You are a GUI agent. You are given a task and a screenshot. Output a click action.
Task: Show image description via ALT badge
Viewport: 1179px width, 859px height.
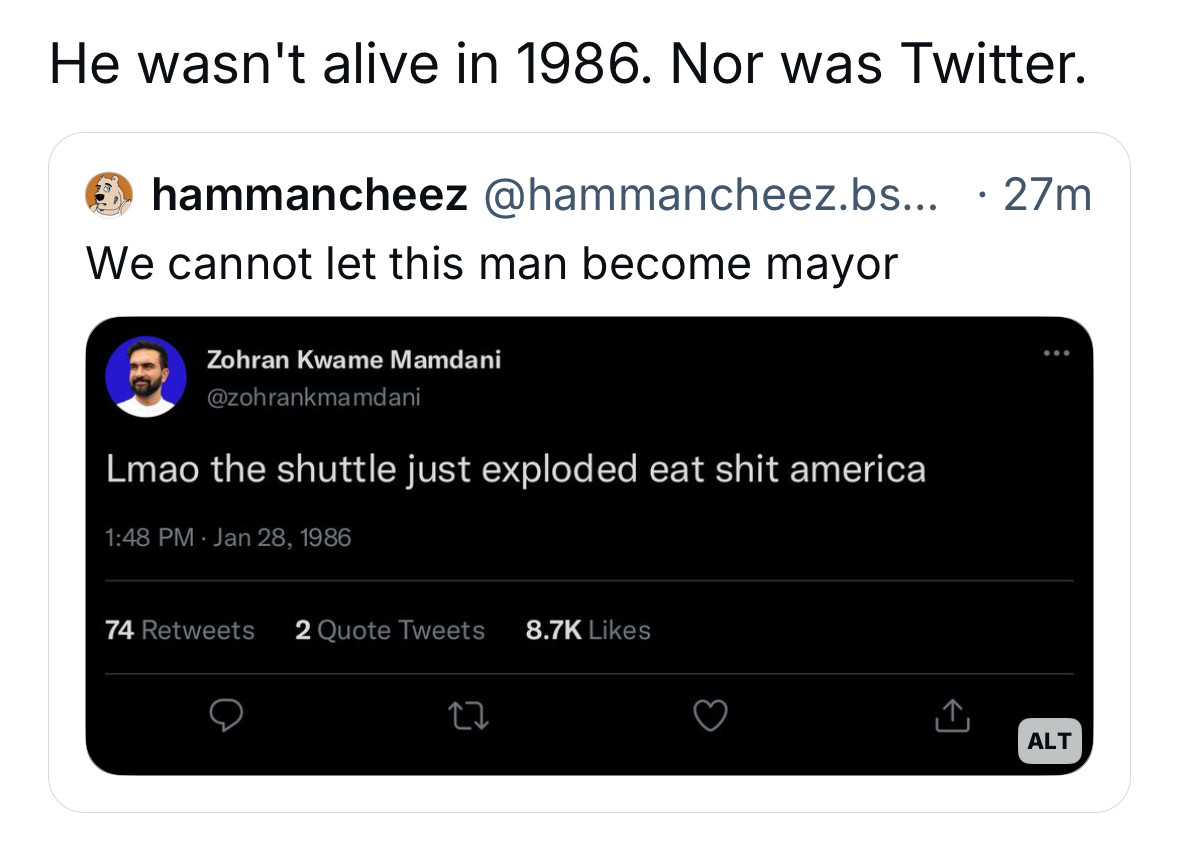[1049, 741]
